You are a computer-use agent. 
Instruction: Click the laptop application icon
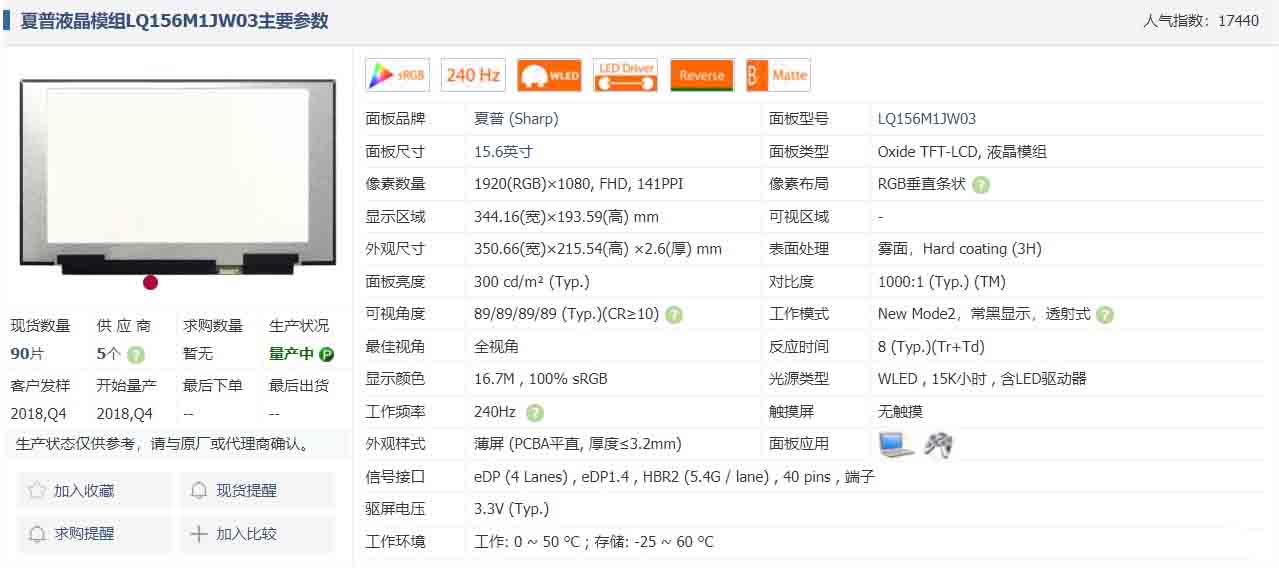click(895, 444)
